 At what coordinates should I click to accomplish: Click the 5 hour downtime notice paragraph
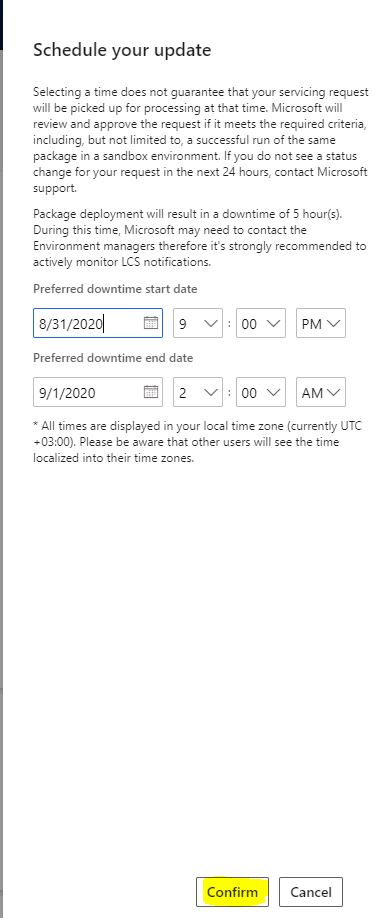pos(200,238)
